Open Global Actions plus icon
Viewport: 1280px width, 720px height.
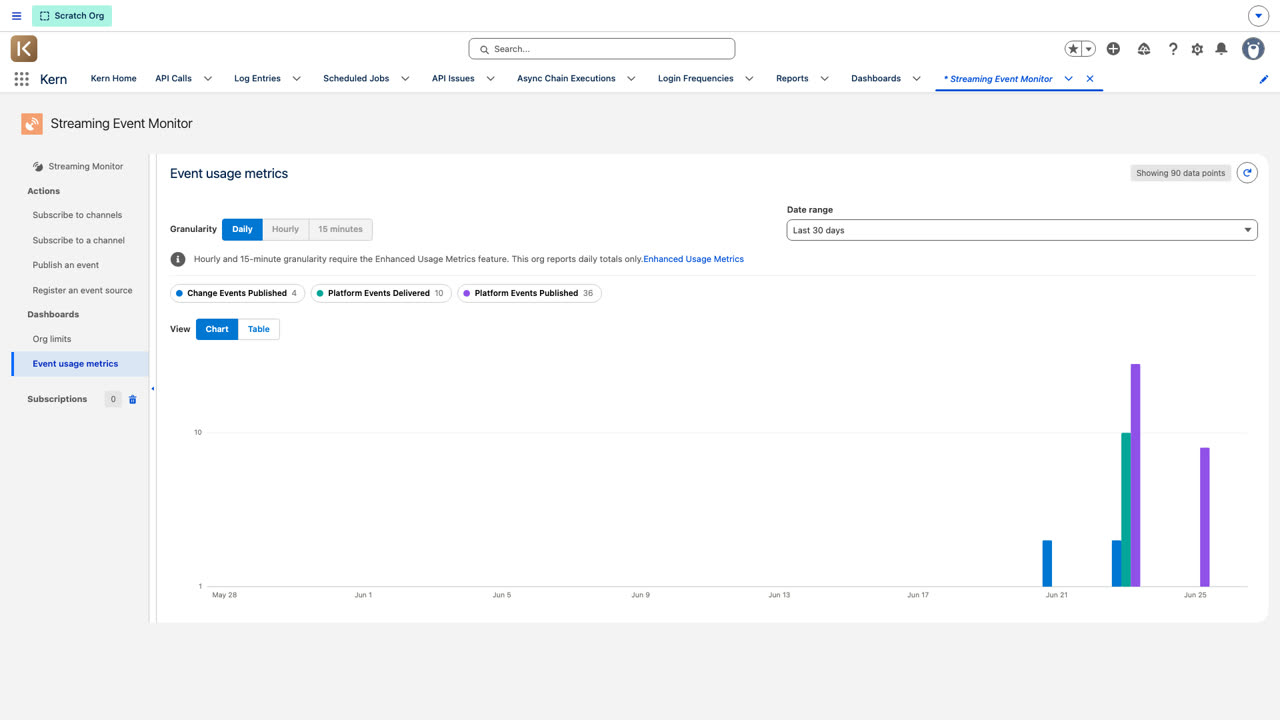[1113, 48]
